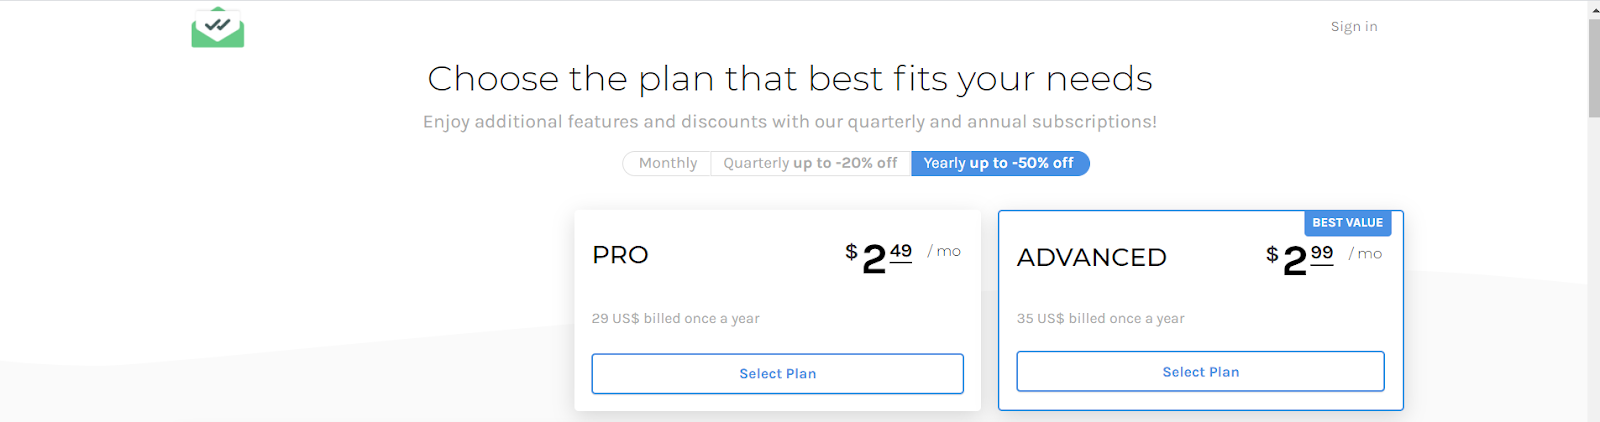Switch billing to Monthly
Viewport: 1600px width, 422px height.
point(667,163)
